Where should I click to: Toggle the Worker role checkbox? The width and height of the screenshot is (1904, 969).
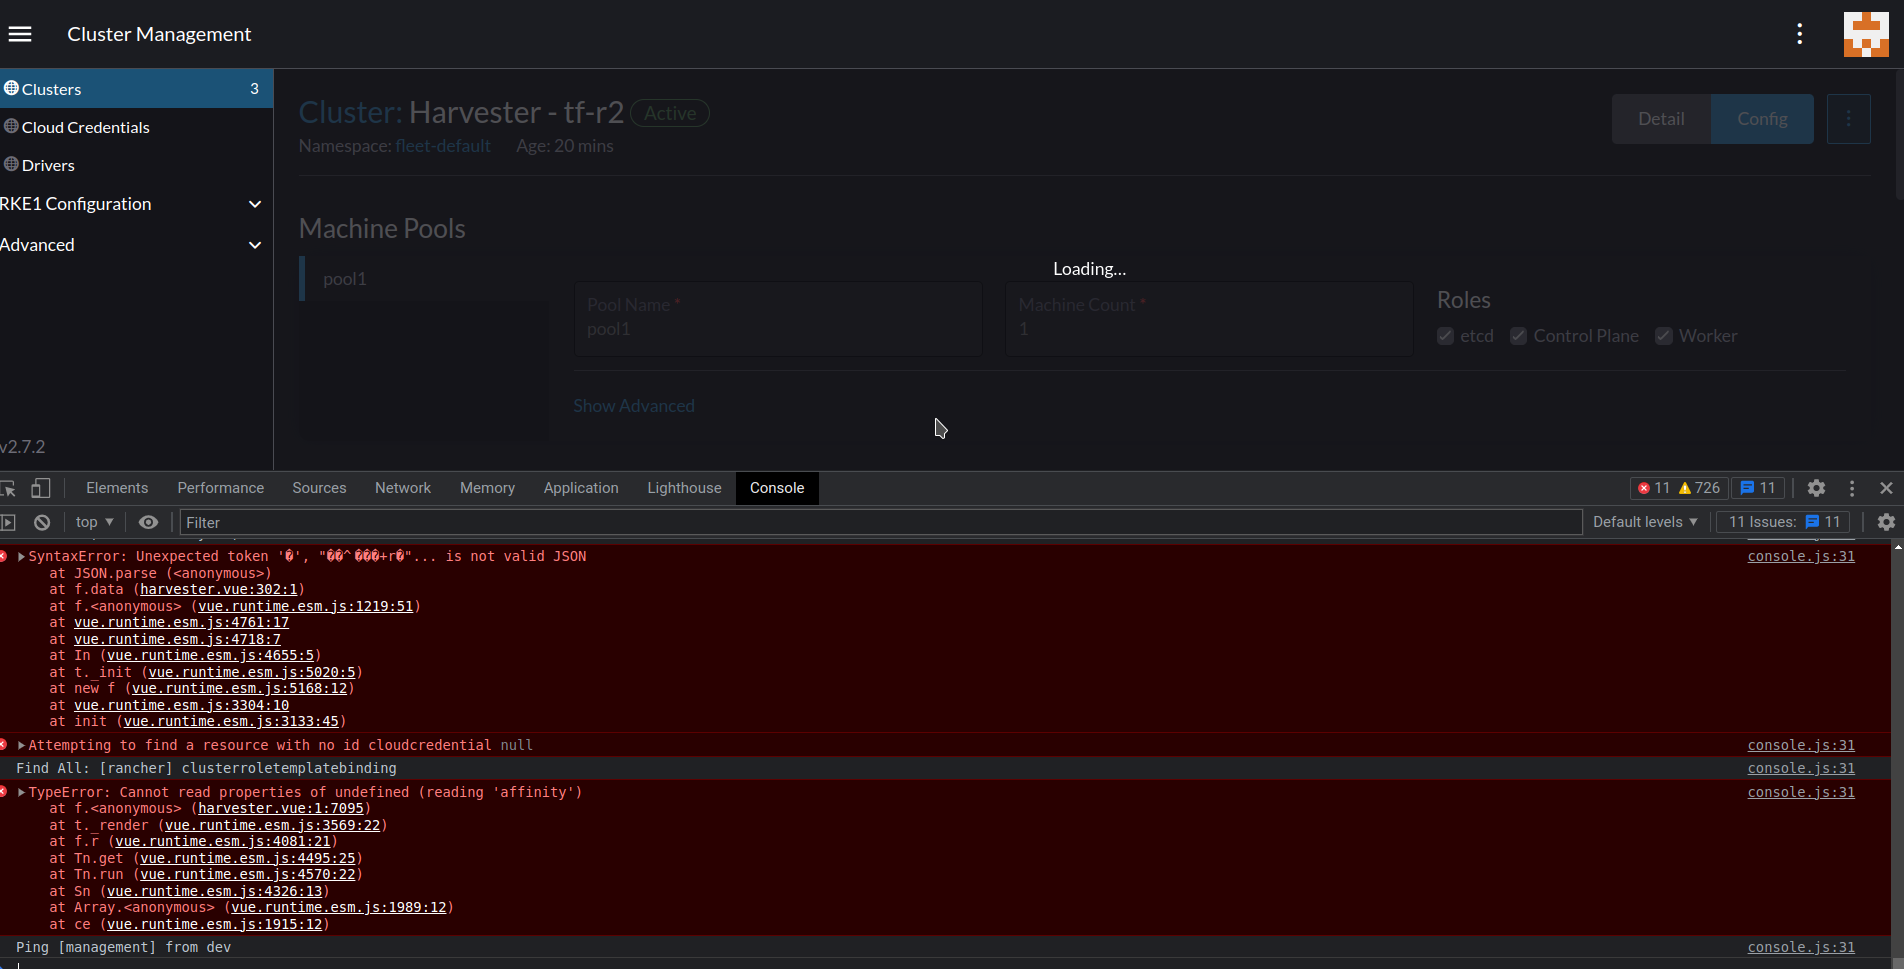1664,336
